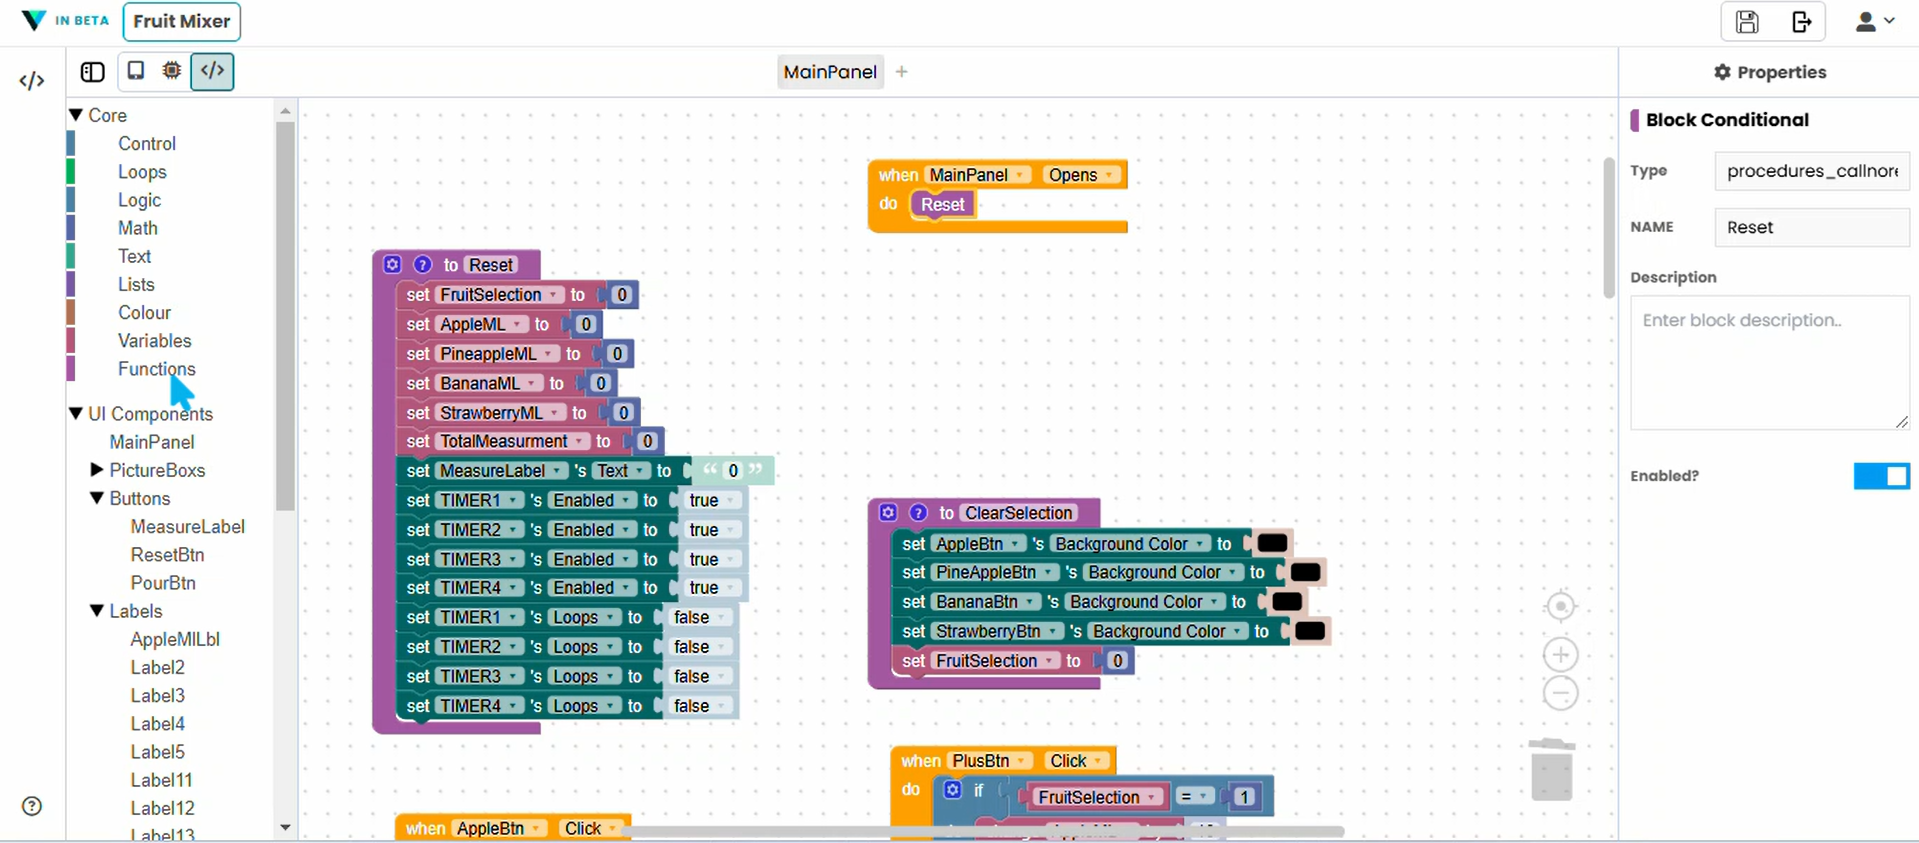Click the gear icon on ClearSelection block
This screenshot has height=843, width=1919.
[x=888, y=512]
